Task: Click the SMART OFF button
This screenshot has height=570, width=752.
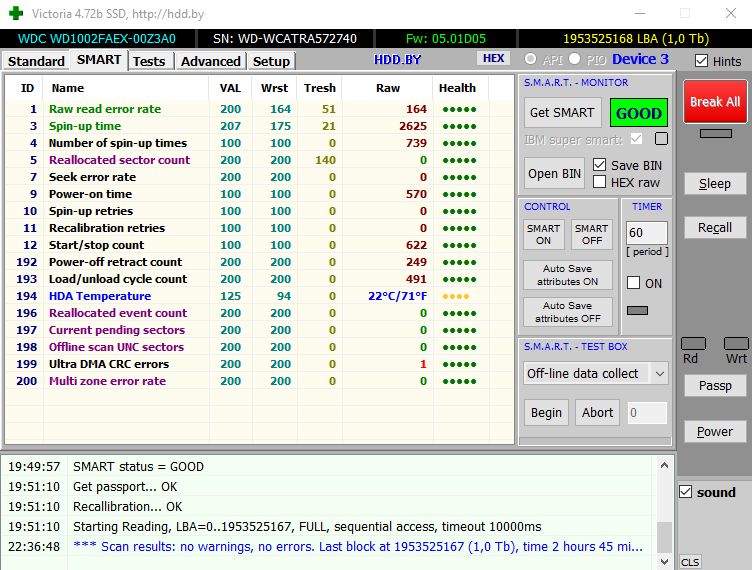Action: 592,234
